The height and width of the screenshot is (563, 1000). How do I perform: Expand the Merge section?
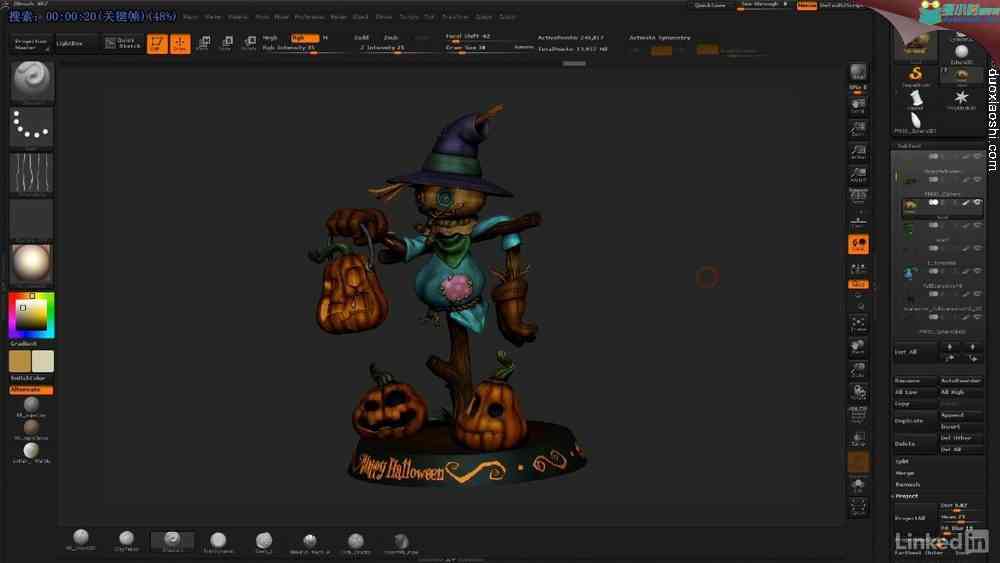[x=905, y=473]
